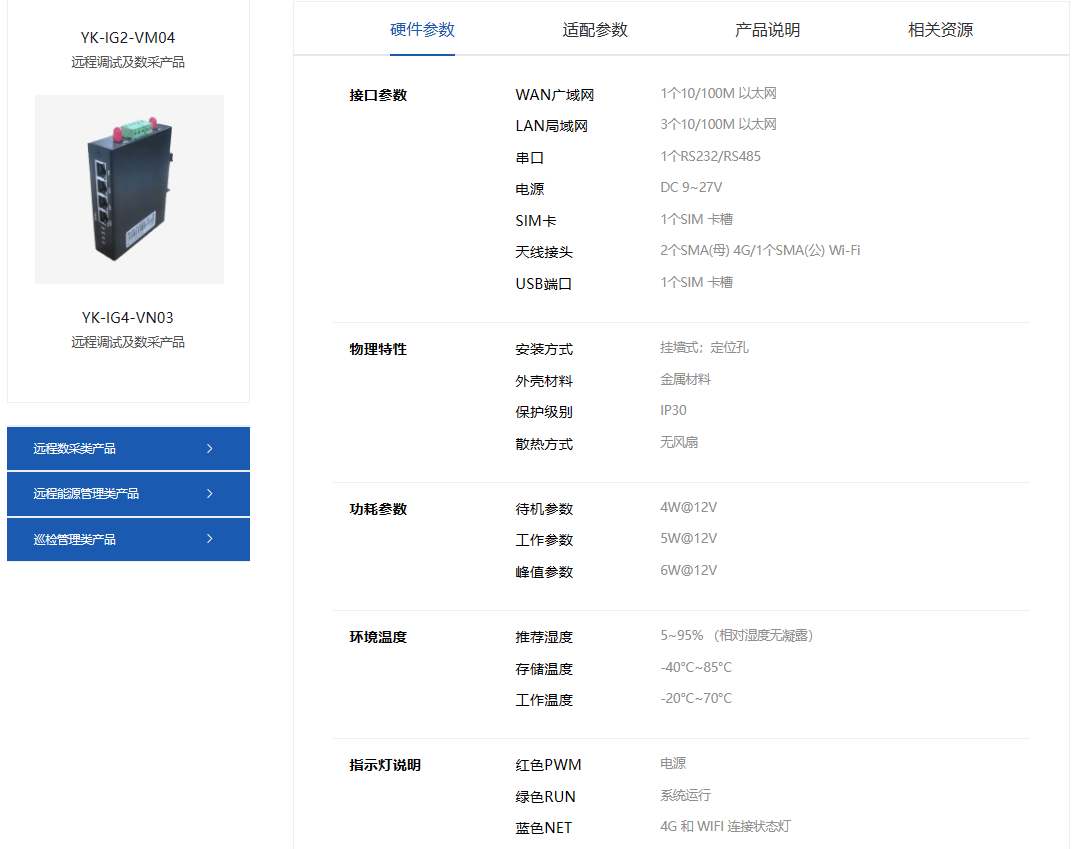
Task: Select the 相关资源 tab
Action: [x=938, y=30]
